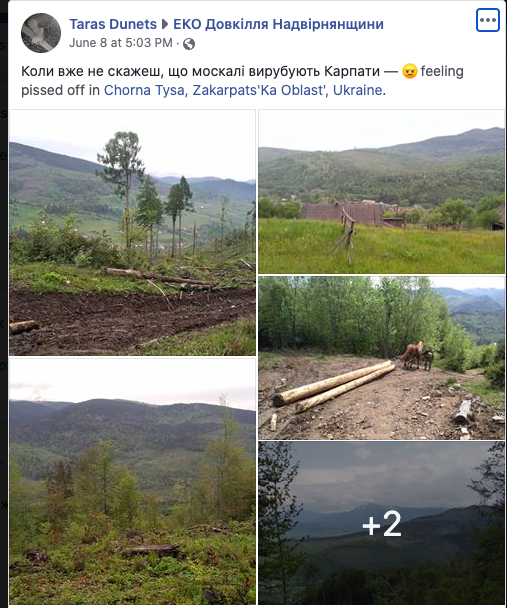Image resolution: width=507 pixels, height=608 pixels.
Task: Visit the ЕКО Довкілля Надвірнянщини group
Action: pyautogui.click(x=278, y=24)
